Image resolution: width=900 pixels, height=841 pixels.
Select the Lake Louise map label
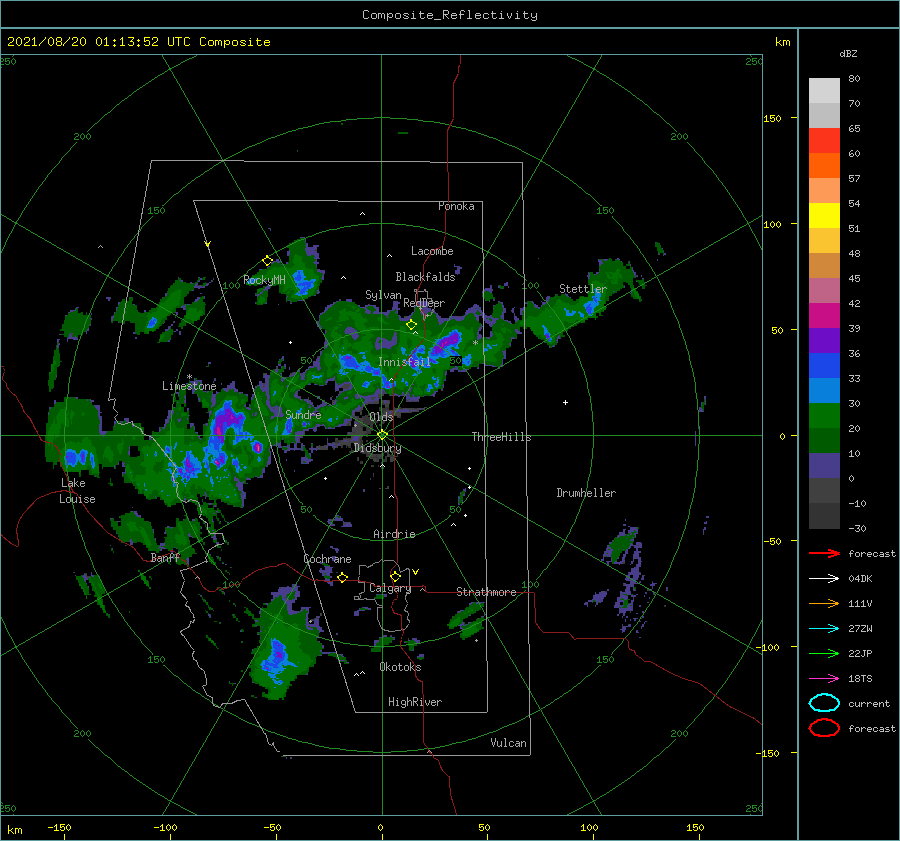(77, 491)
